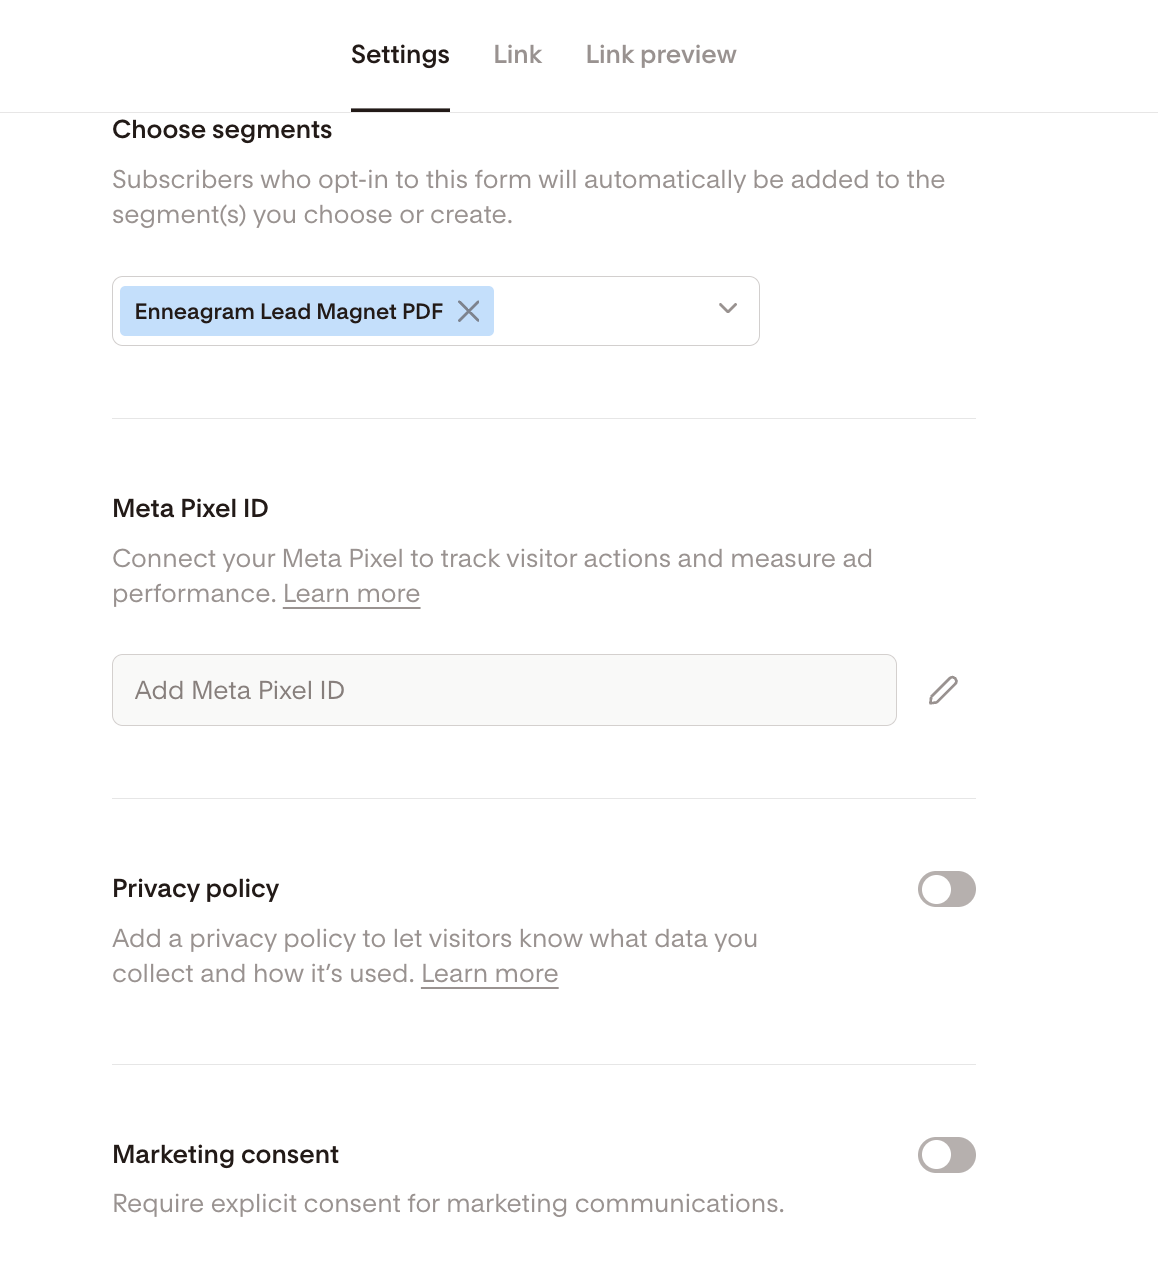Click the Meta Pixel ID heading
1158x1262 pixels.
[190, 508]
